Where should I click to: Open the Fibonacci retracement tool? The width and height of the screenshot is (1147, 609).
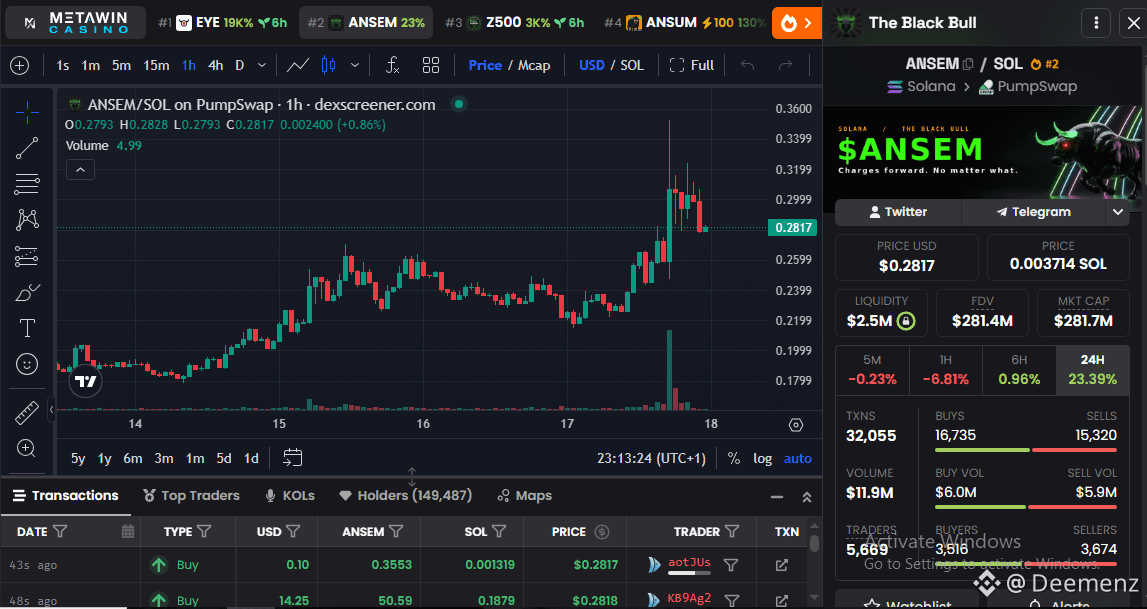[x=27, y=184]
